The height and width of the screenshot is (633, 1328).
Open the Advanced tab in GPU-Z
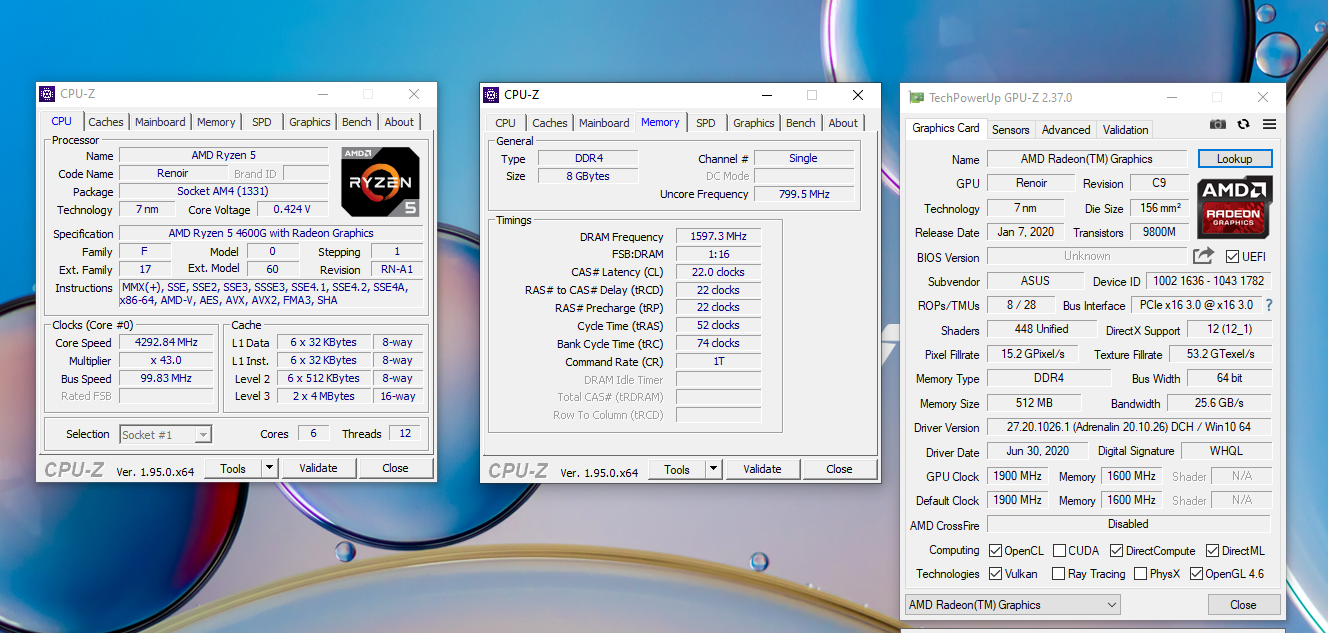(1066, 130)
